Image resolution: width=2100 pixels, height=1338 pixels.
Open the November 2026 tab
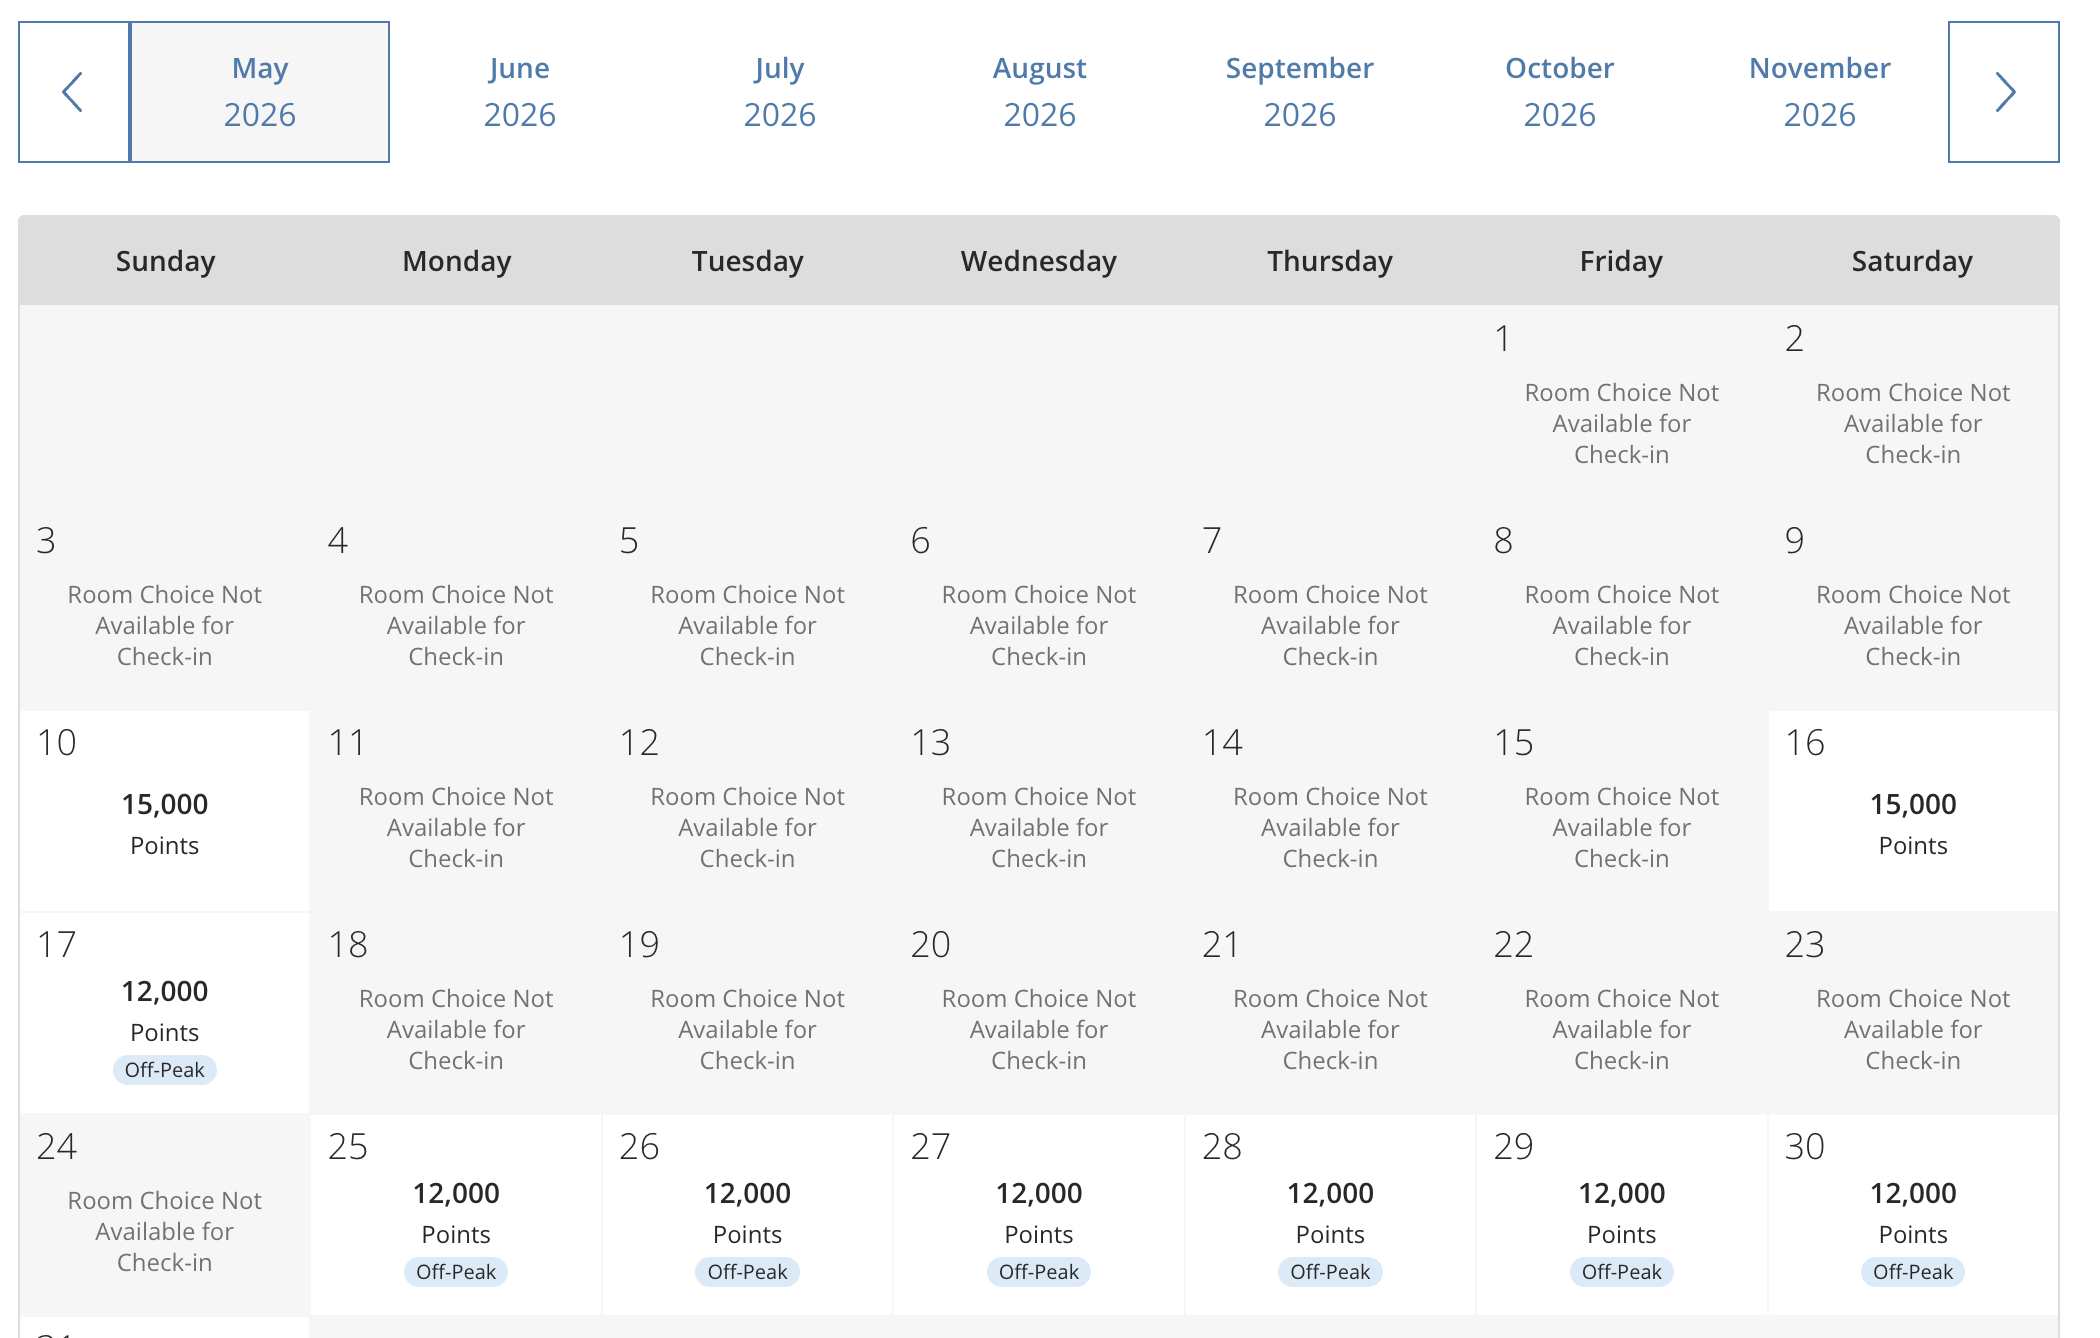pyautogui.click(x=1818, y=91)
